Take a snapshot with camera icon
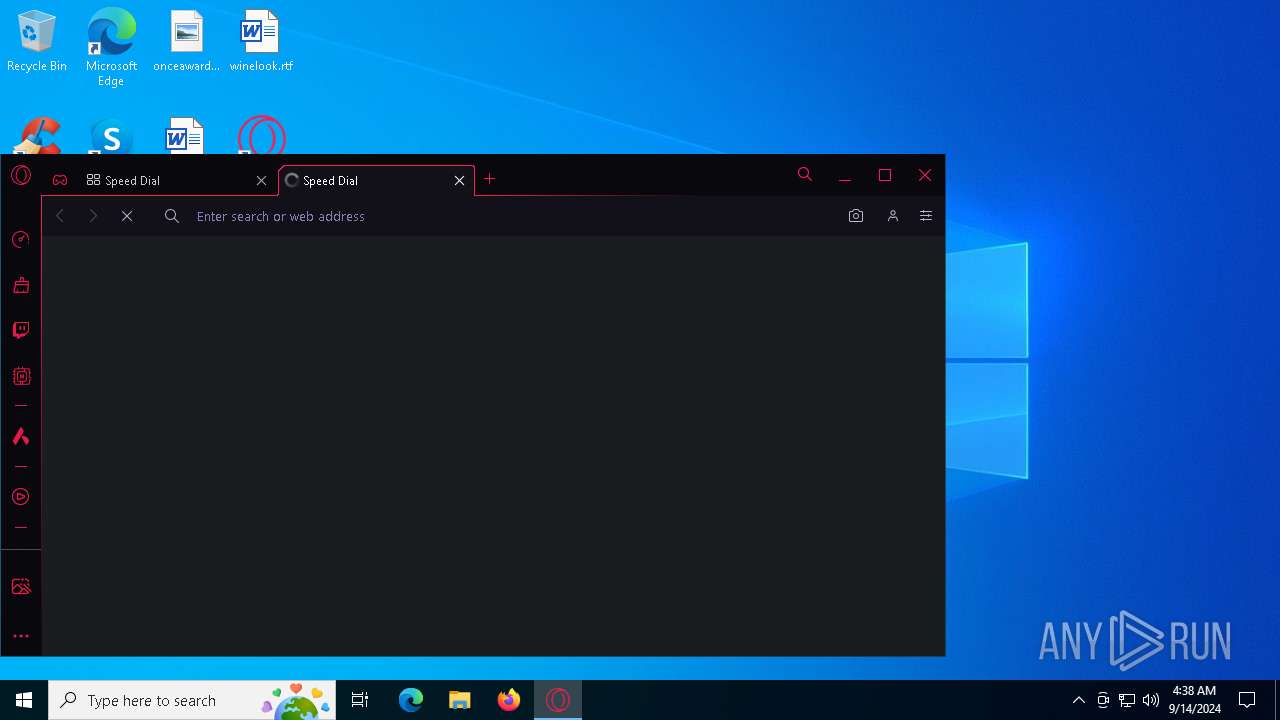The width and height of the screenshot is (1280, 720). click(x=856, y=216)
